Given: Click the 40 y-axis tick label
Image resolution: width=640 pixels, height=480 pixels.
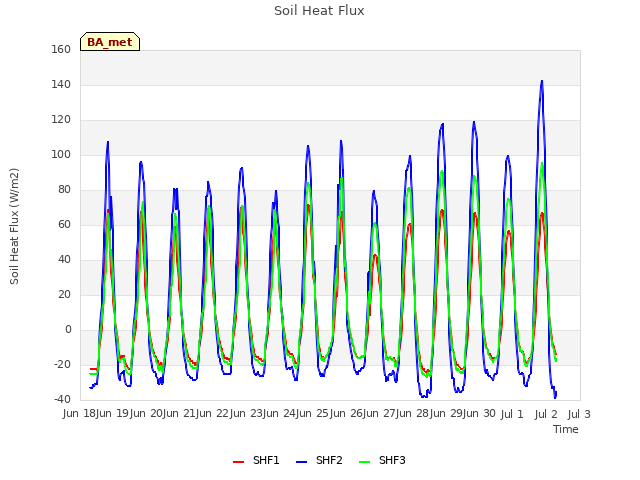Looking at the screenshot, I should pyautogui.click(x=64, y=260).
